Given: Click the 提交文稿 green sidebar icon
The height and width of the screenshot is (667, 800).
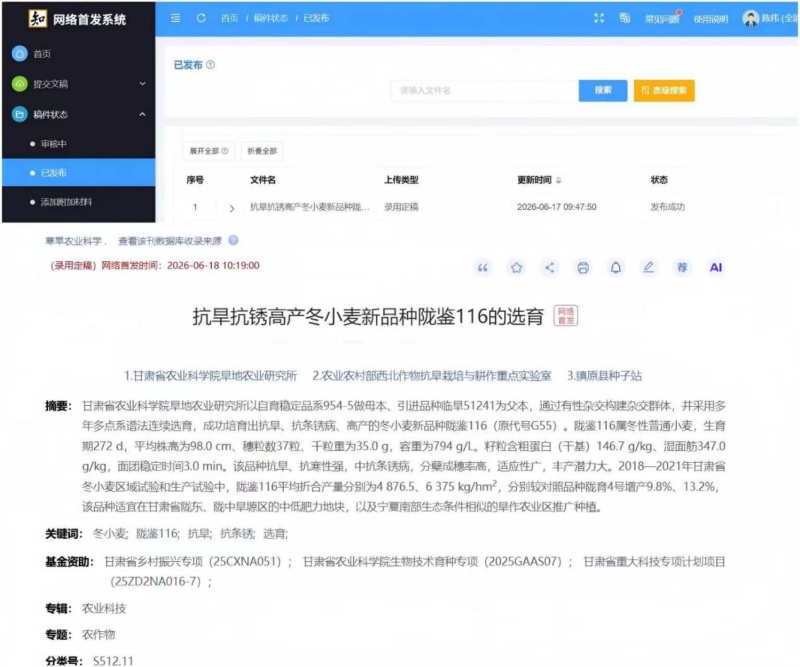Looking at the screenshot, I should [x=19, y=84].
